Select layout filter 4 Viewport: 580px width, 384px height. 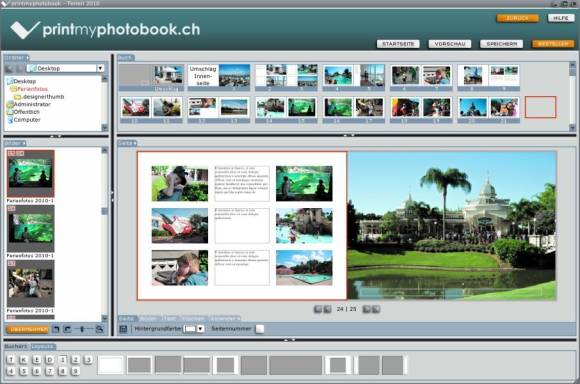(11, 371)
